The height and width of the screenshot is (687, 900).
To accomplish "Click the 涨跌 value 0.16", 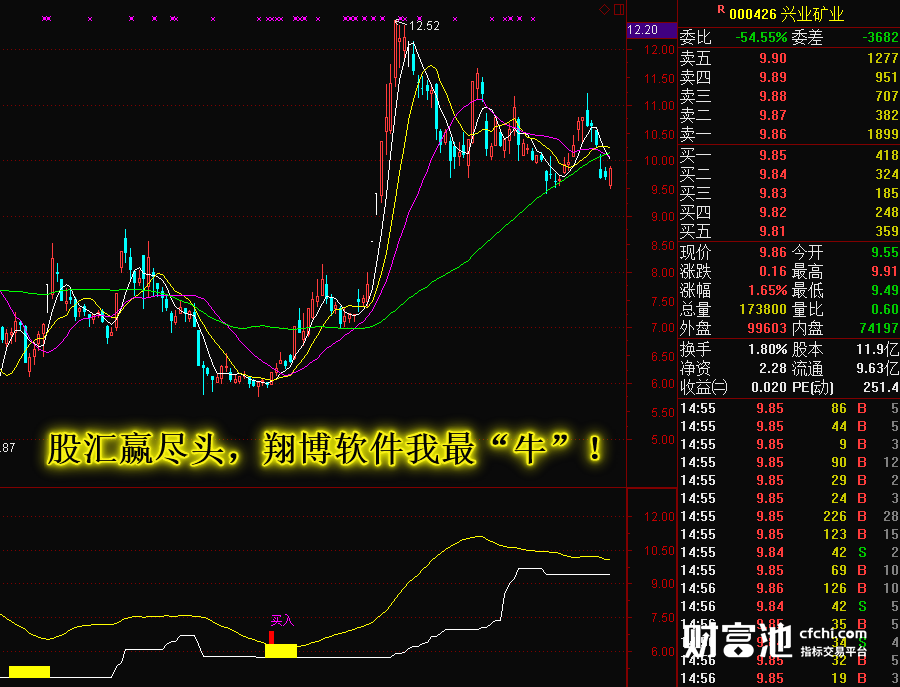I will point(773,271).
